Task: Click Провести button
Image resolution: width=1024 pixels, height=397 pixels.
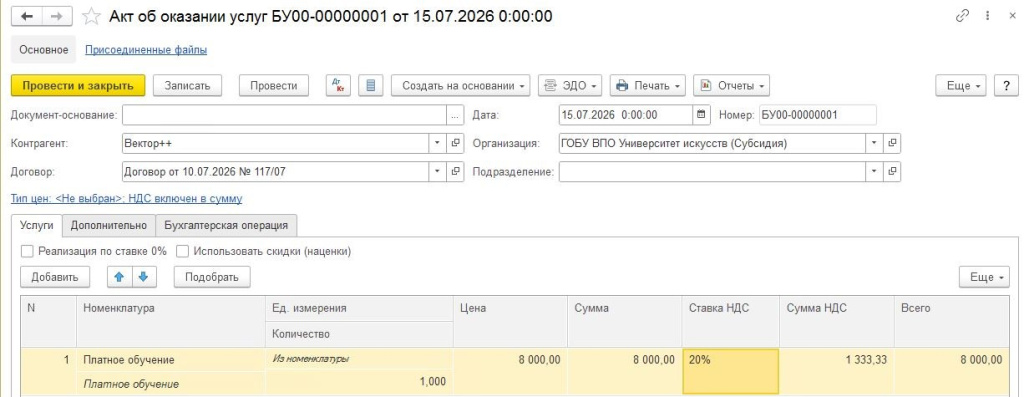Action: point(274,86)
